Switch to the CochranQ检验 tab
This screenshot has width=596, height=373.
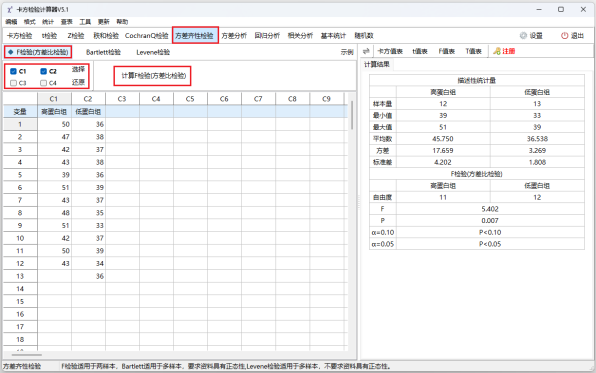click(146, 36)
